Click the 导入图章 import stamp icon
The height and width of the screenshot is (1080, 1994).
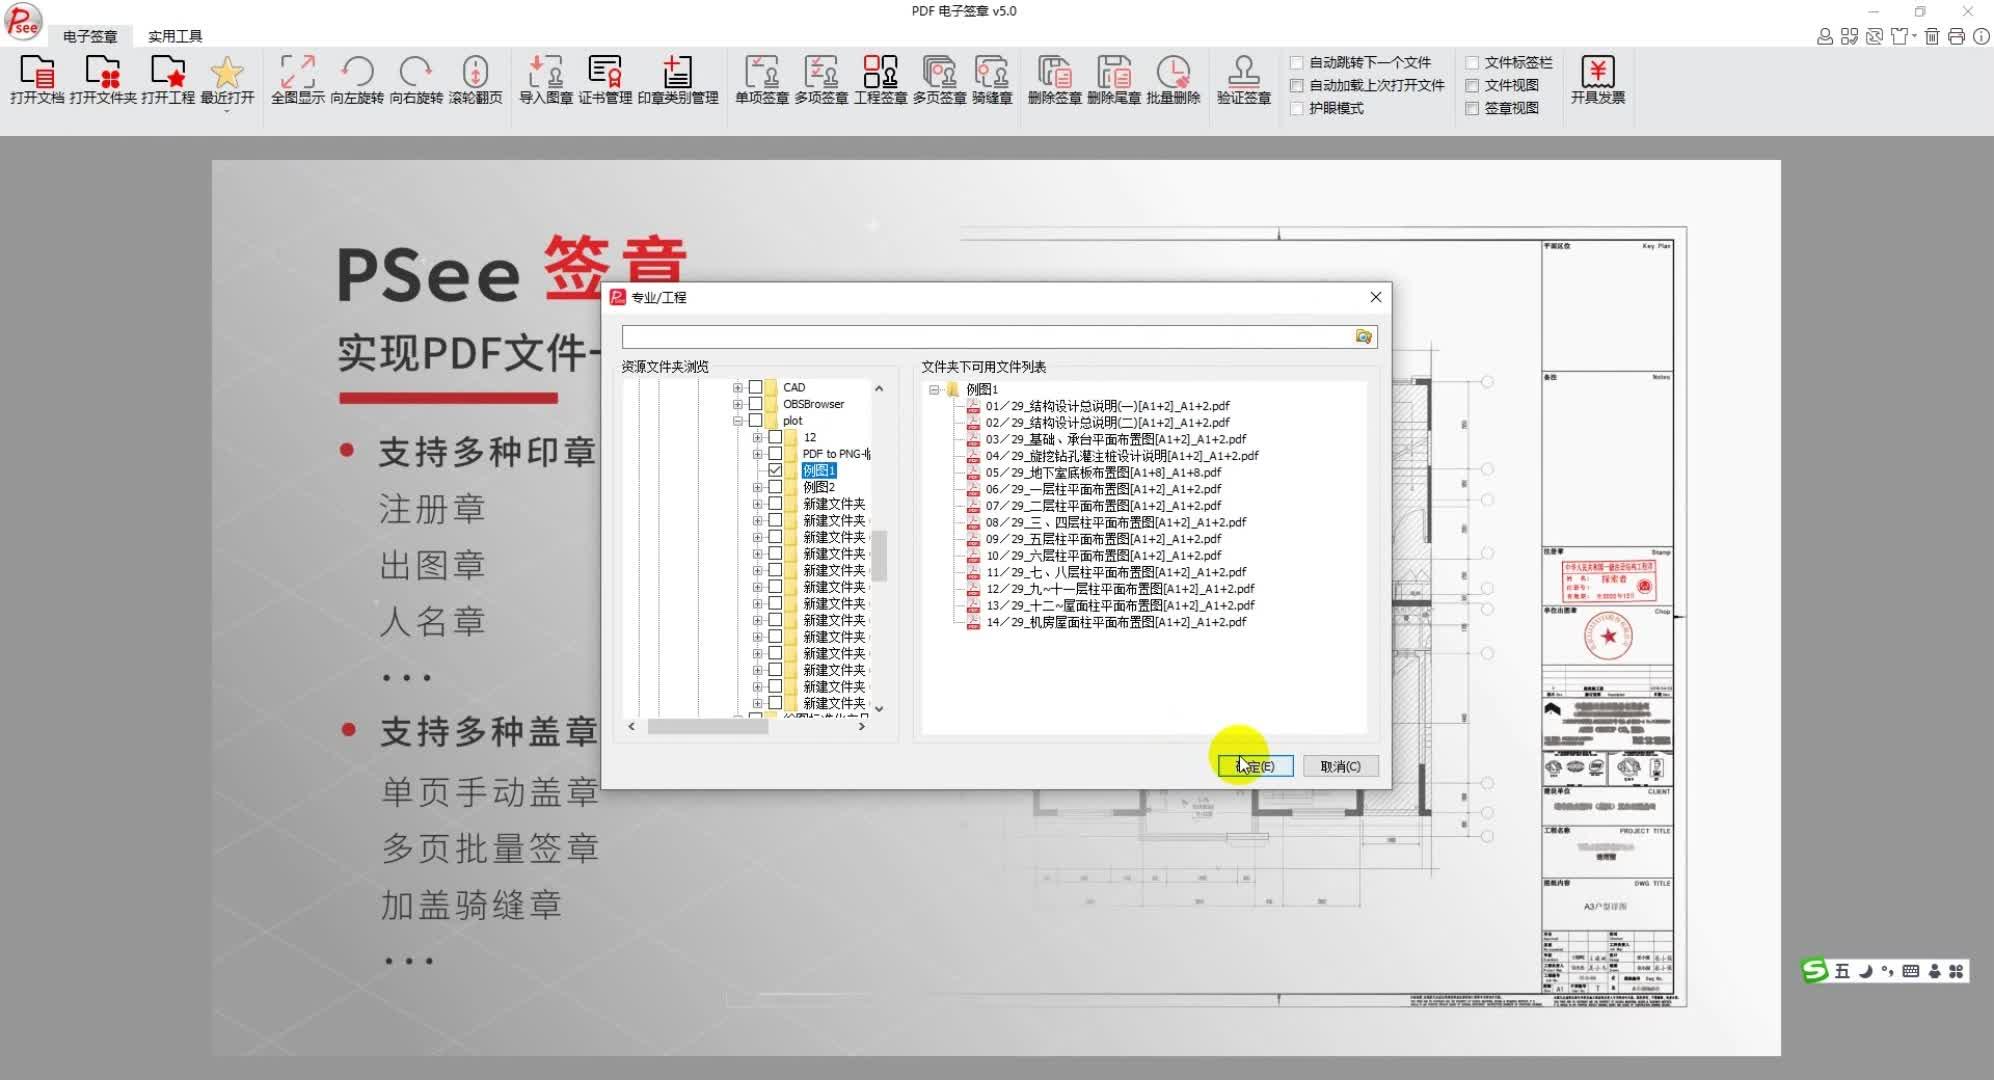[x=545, y=72]
